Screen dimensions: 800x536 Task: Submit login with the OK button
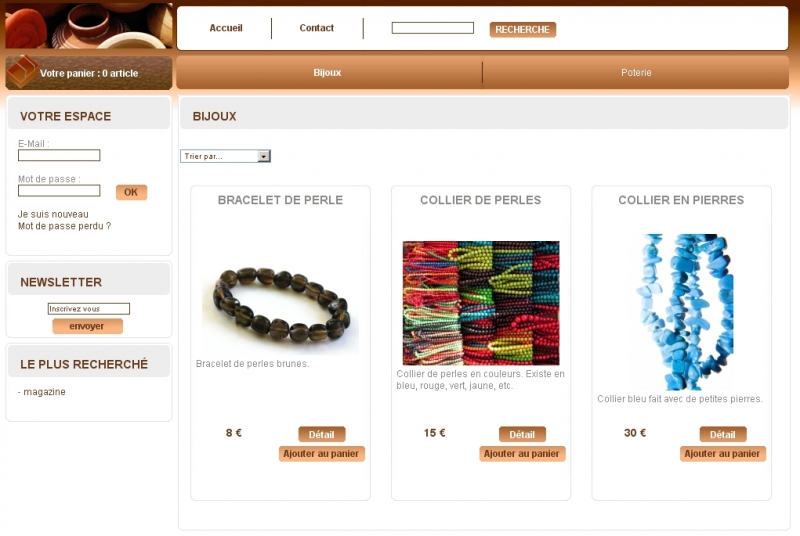131,192
